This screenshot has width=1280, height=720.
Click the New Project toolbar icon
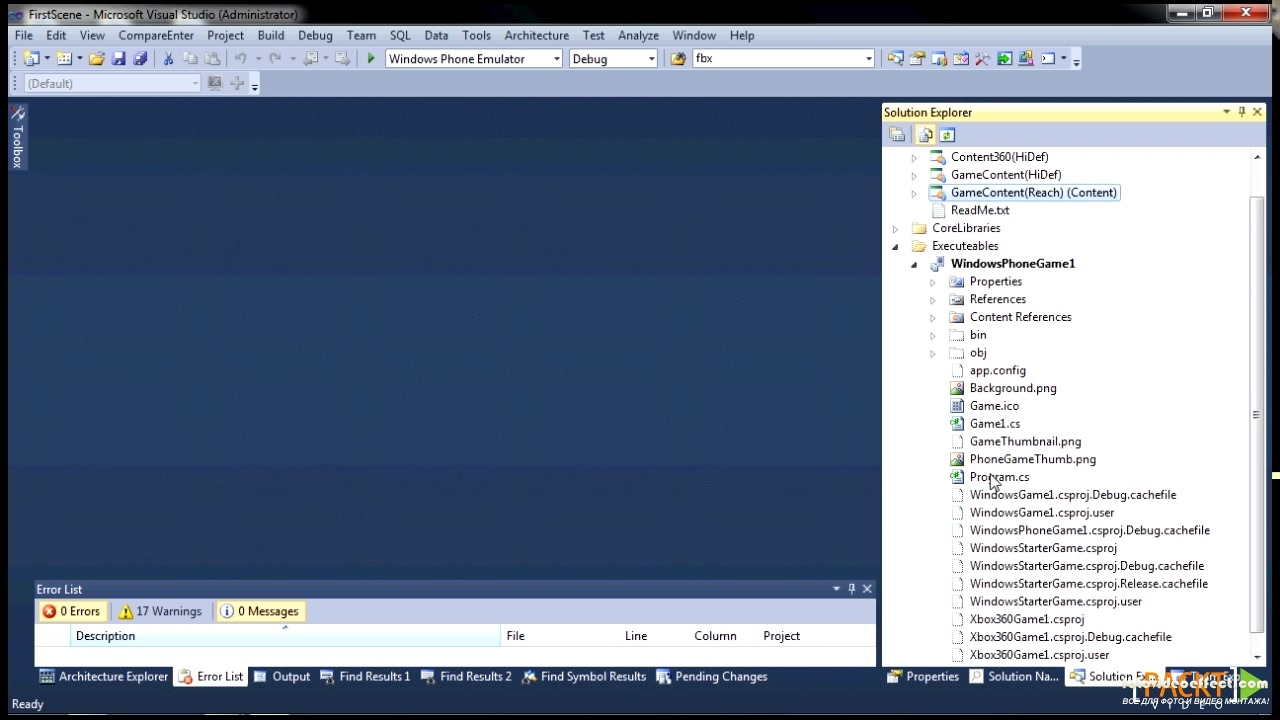pyautogui.click(x=31, y=59)
